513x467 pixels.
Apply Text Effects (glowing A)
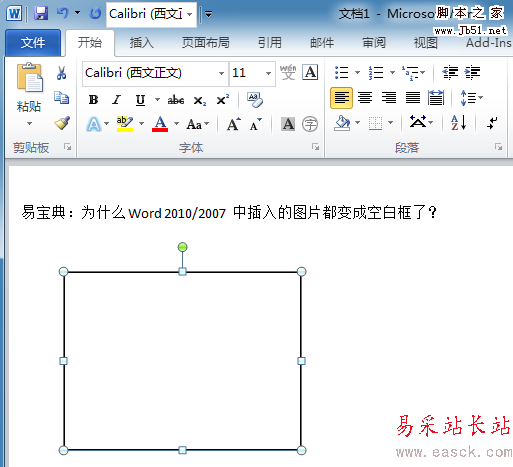(94, 124)
